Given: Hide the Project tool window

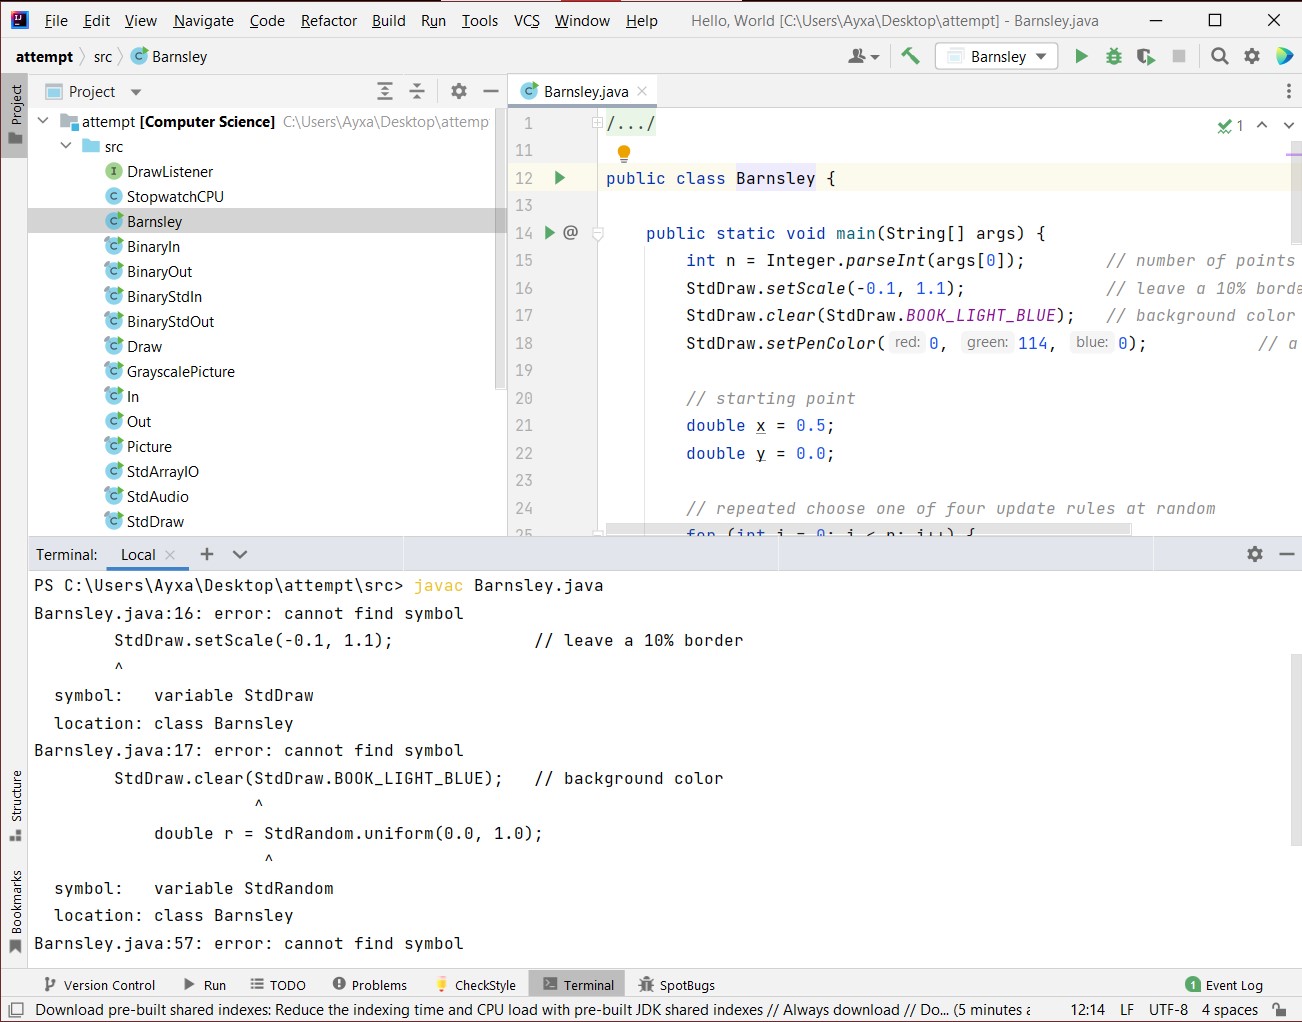Looking at the screenshot, I should (x=490, y=91).
